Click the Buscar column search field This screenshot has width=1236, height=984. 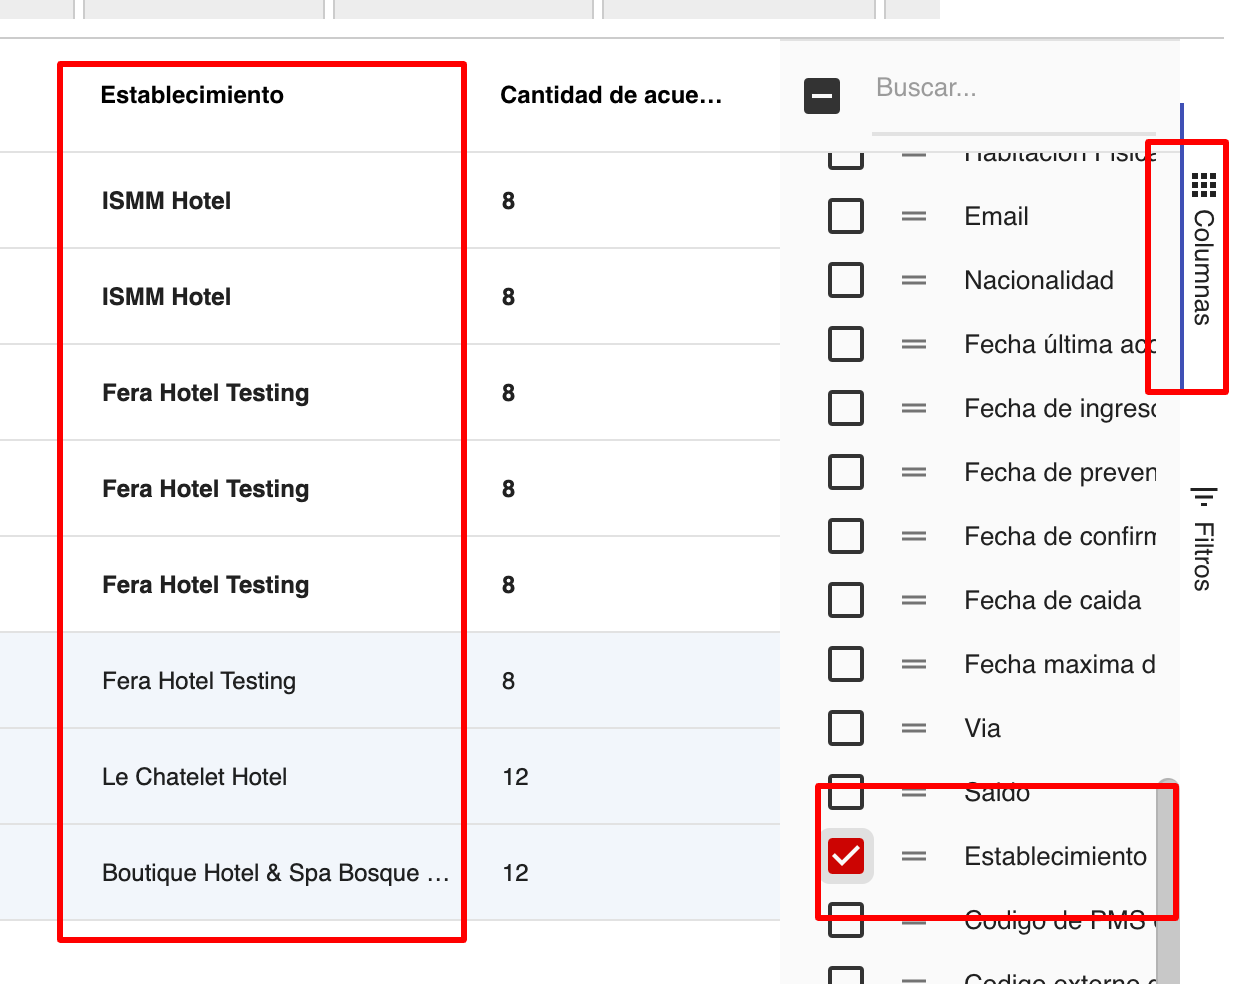pos(1010,88)
